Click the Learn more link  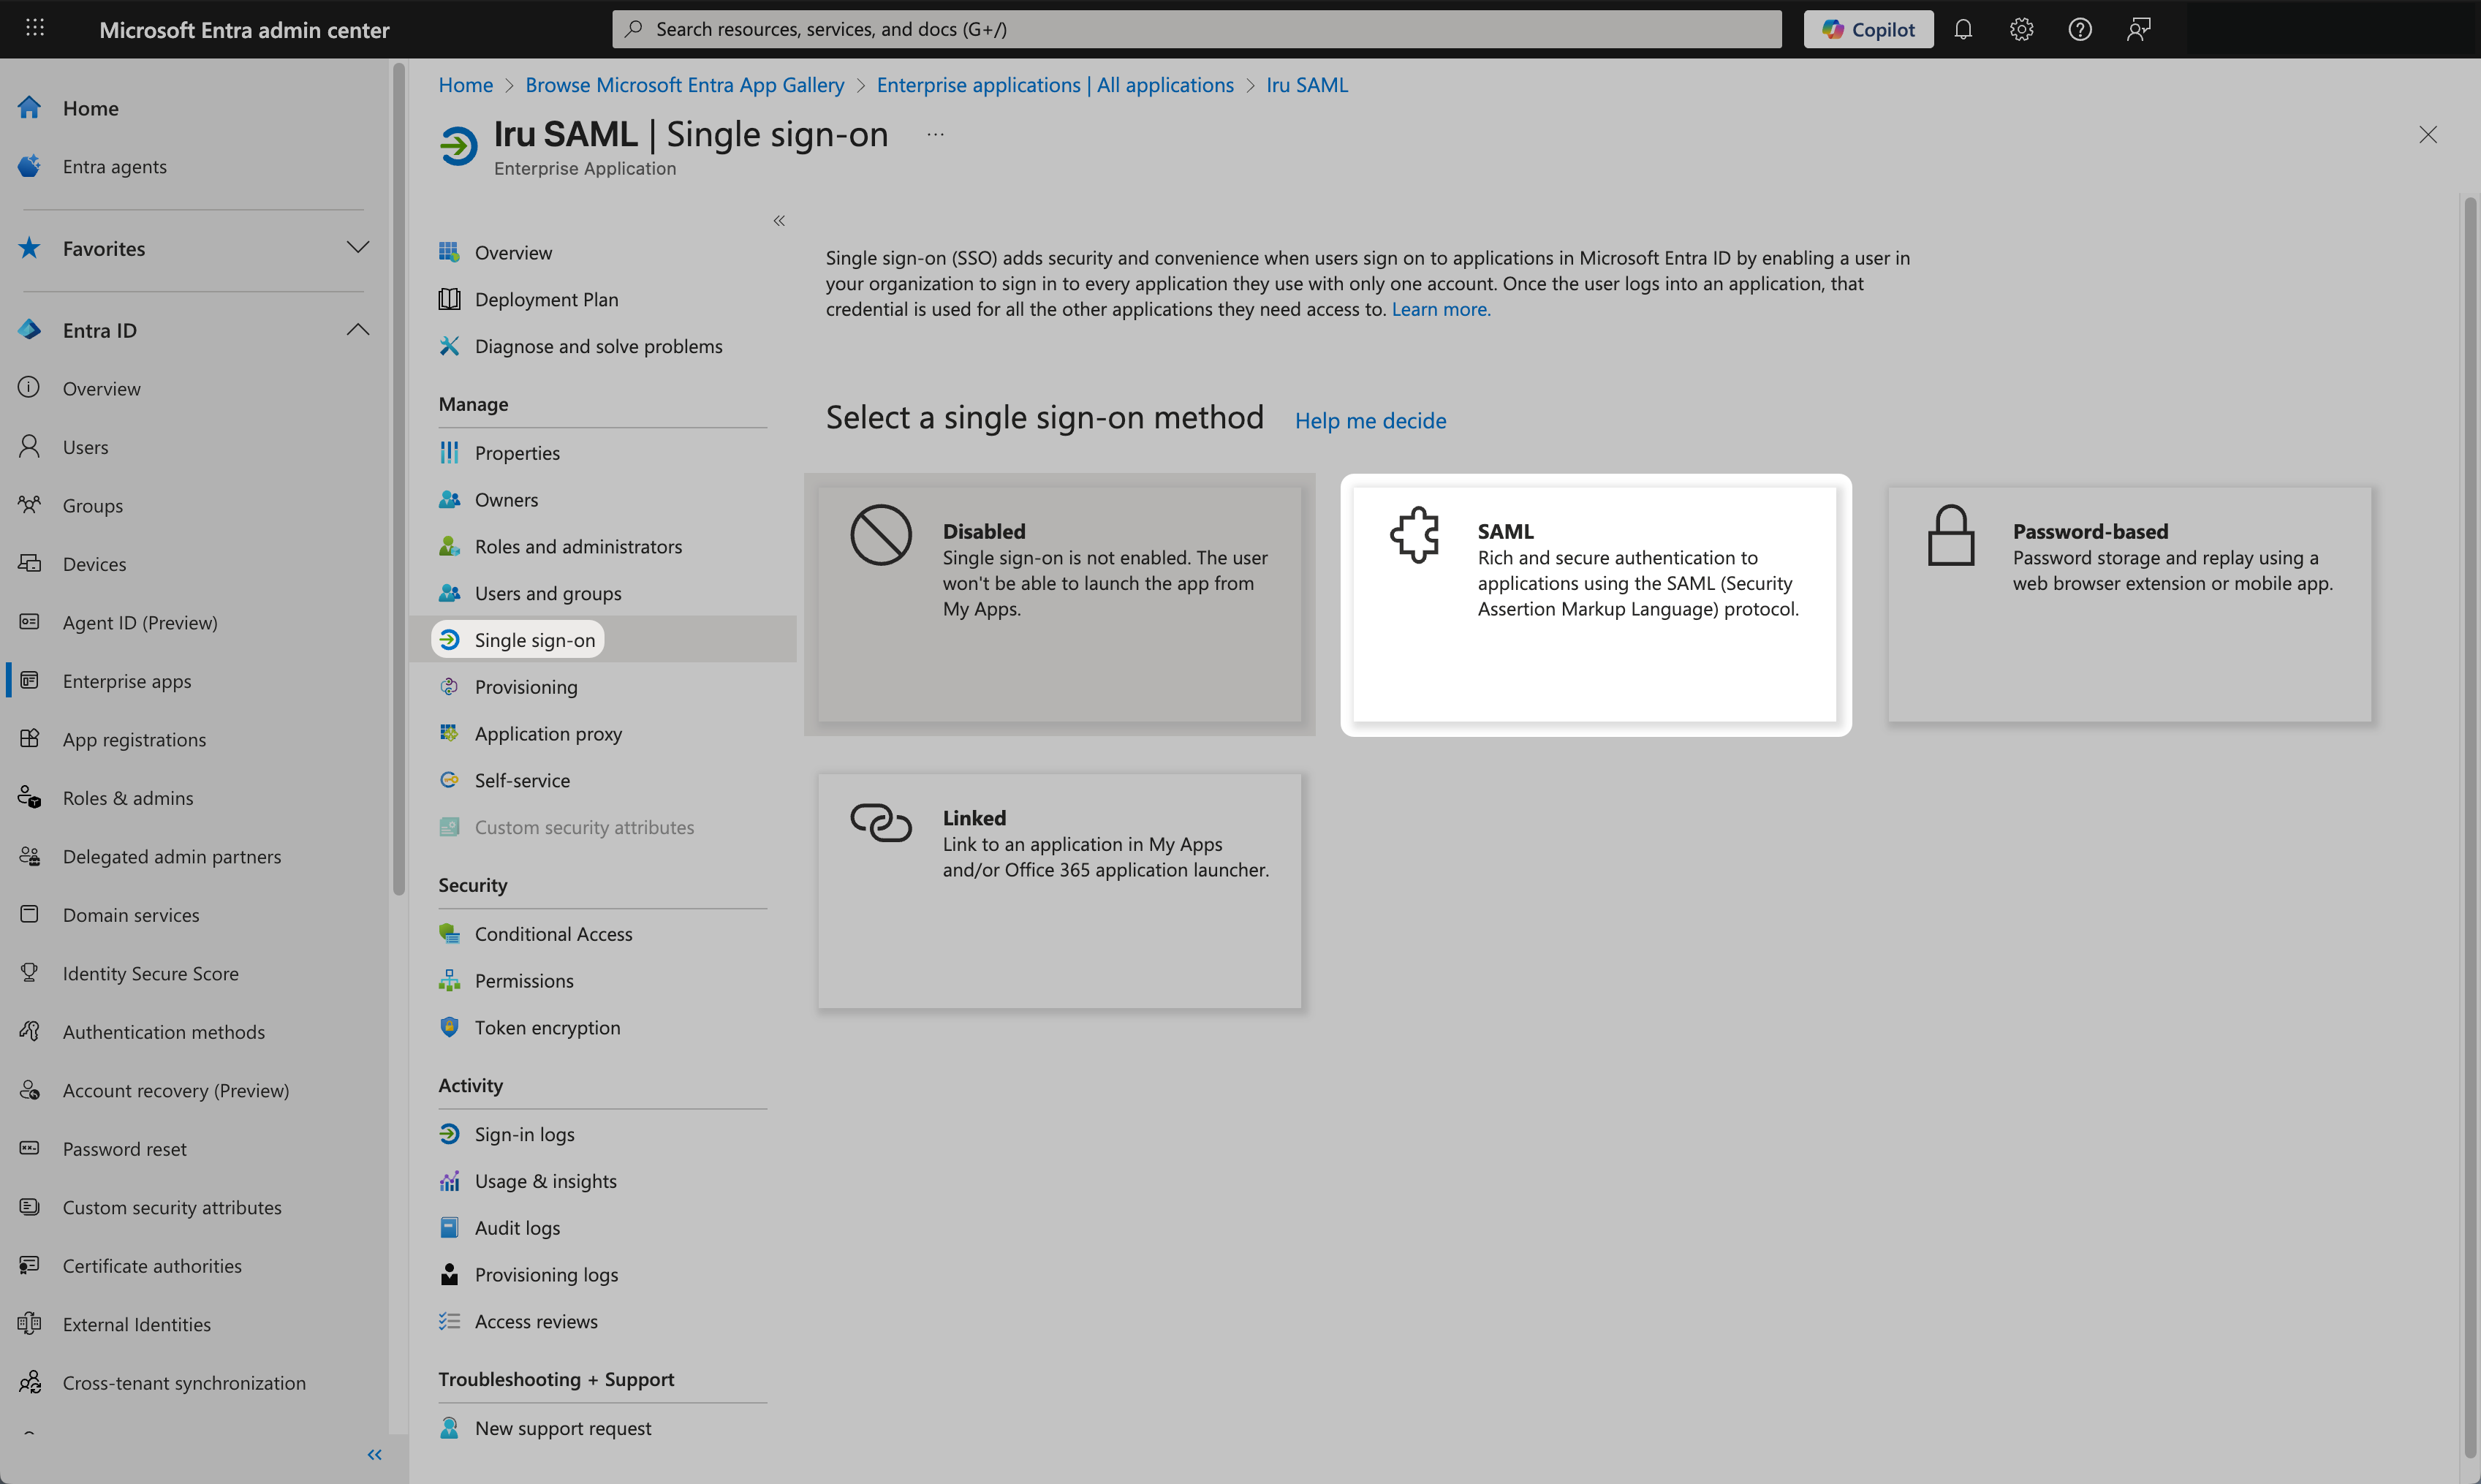pyautogui.click(x=1441, y=309)
